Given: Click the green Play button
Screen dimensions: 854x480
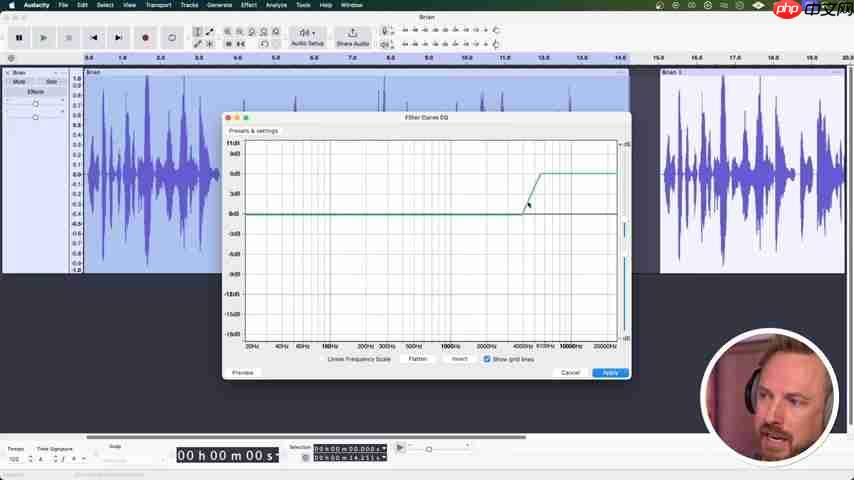Looking at the screenshot, I should pos(44,38).
